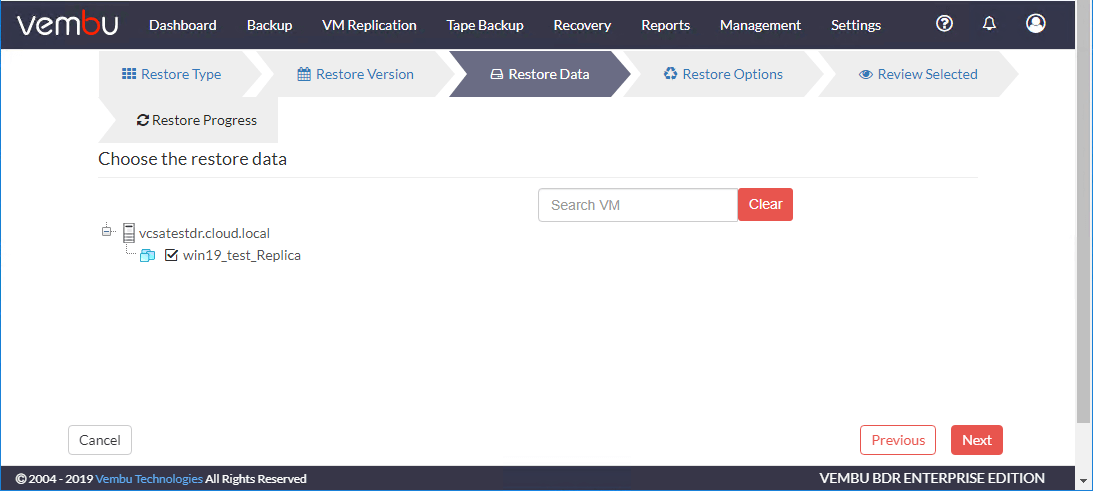1093x491 pixels.
Task: Go to the Restore Version step
Action: click(356, 74)
